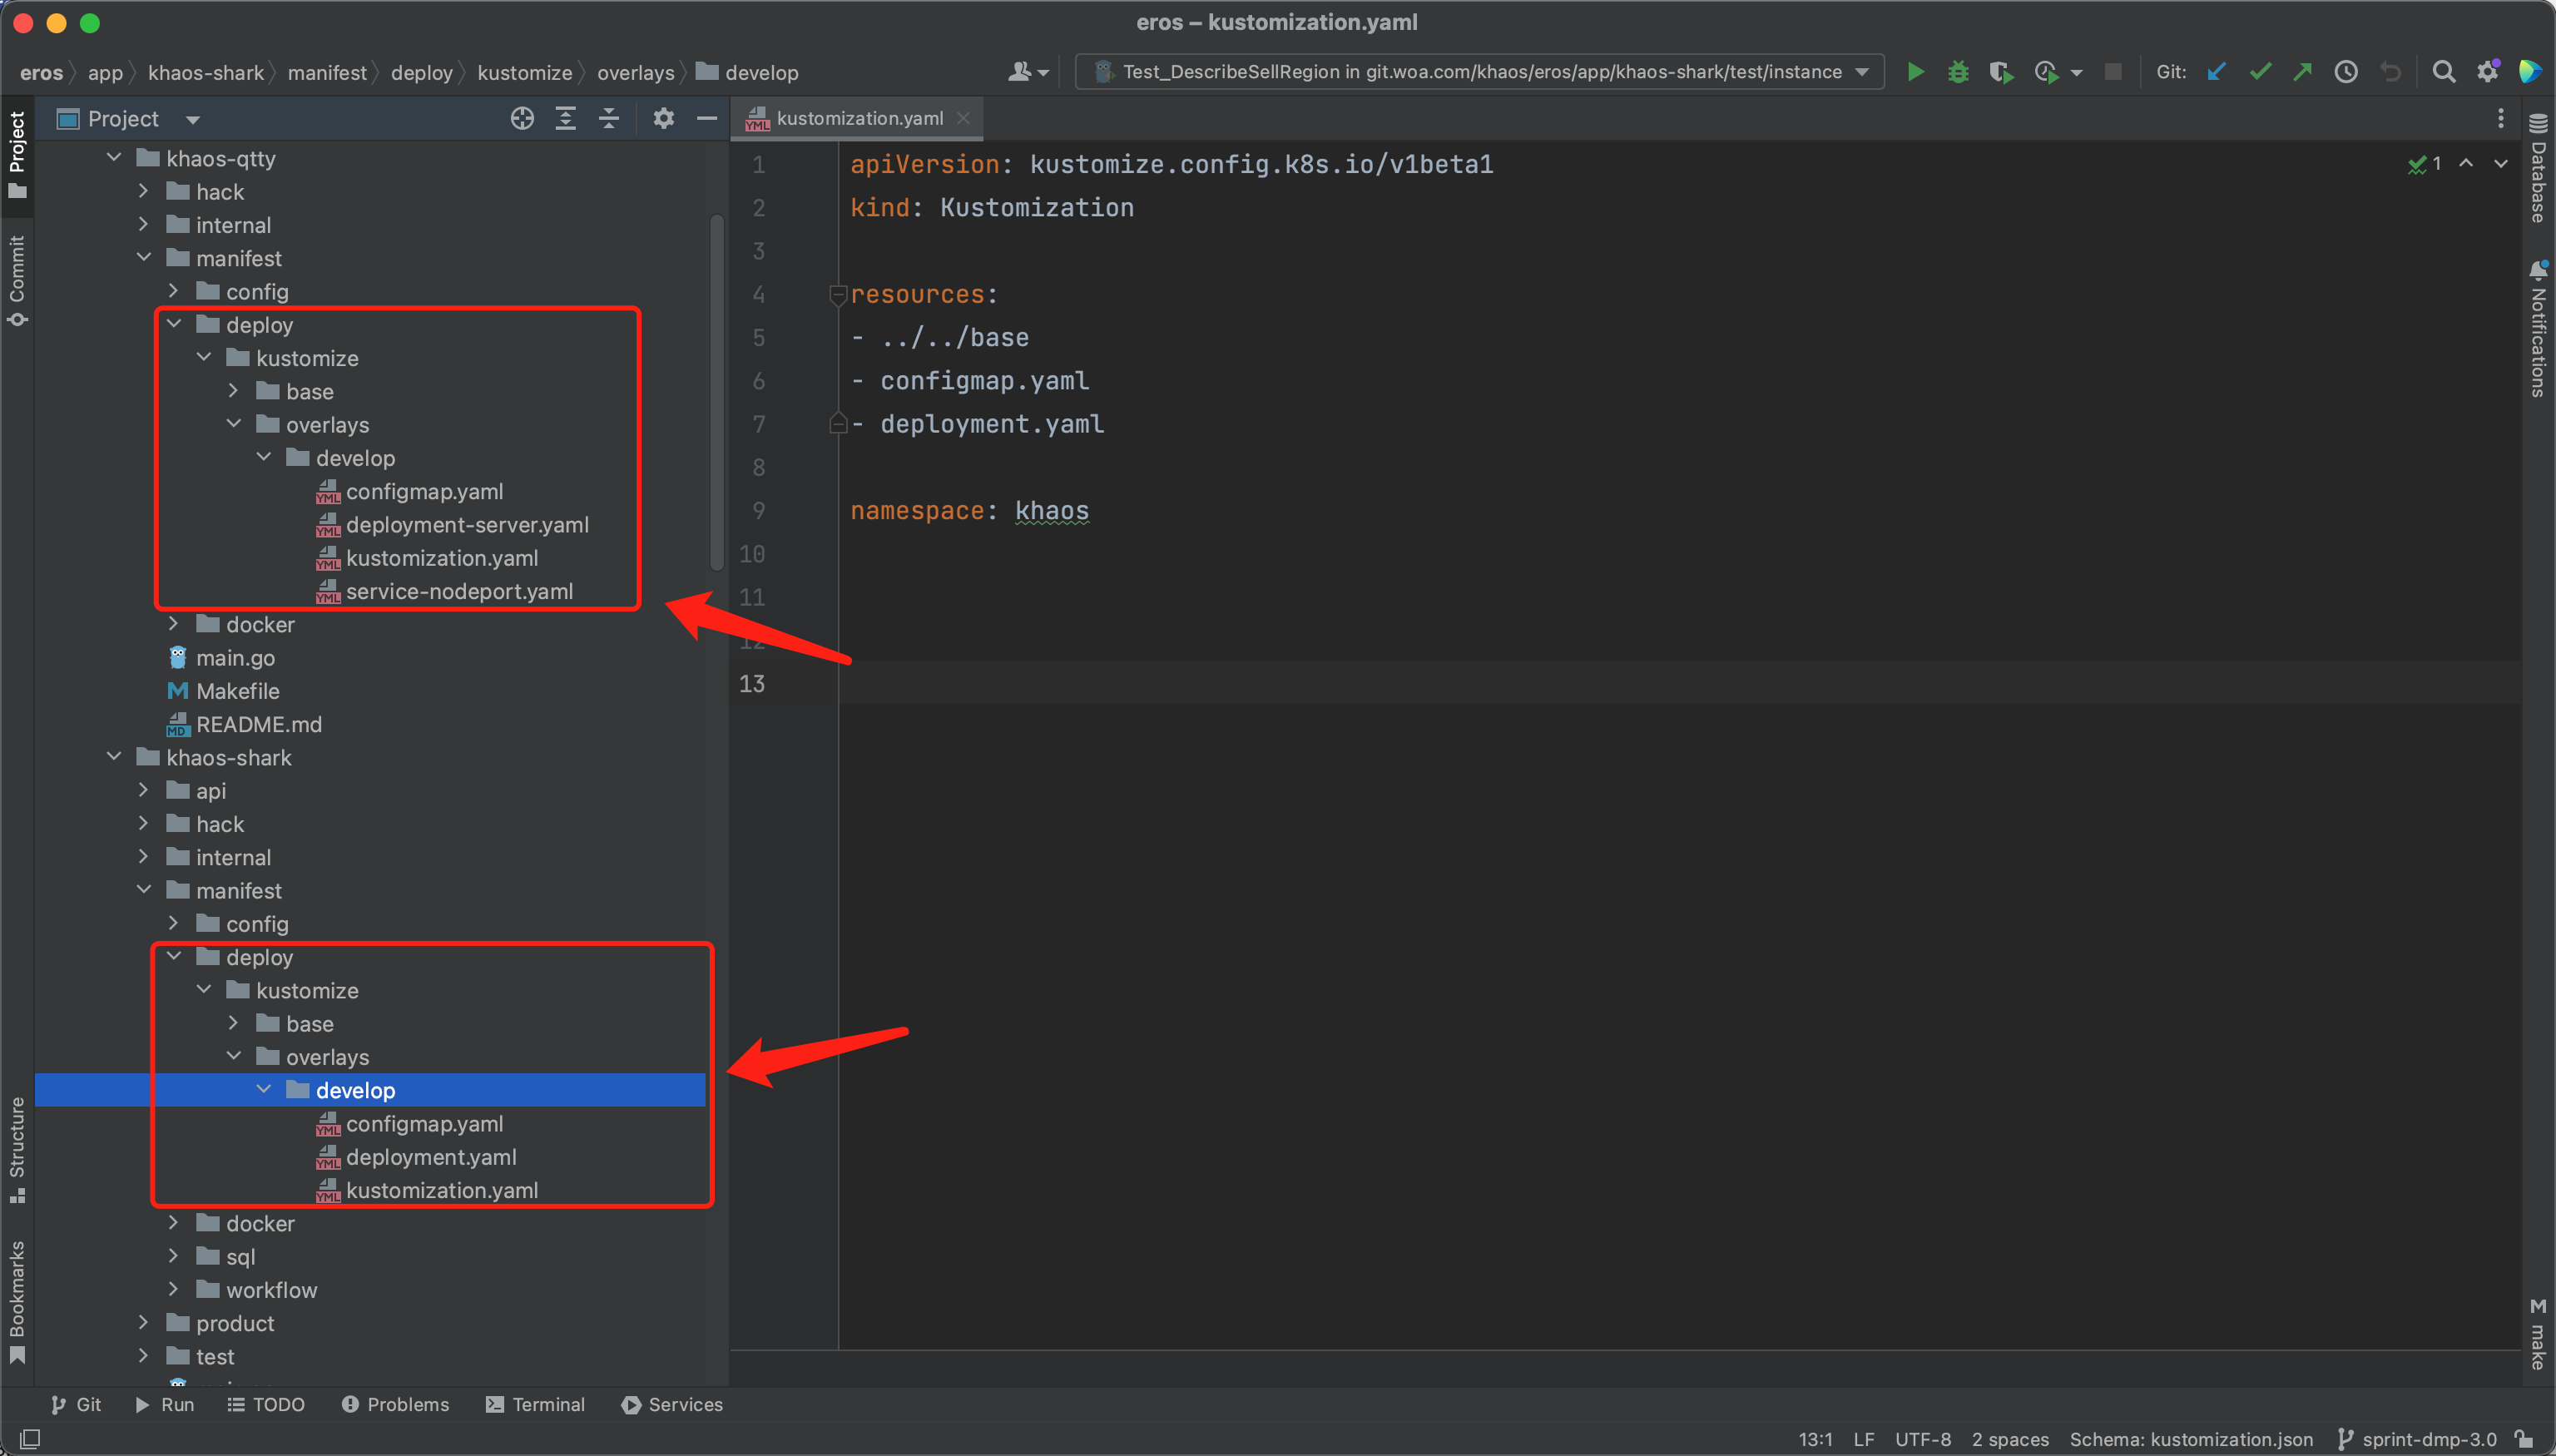Click Collapse All icon in Project panel
2556x1456 pixels.
[x=609, y=119]
